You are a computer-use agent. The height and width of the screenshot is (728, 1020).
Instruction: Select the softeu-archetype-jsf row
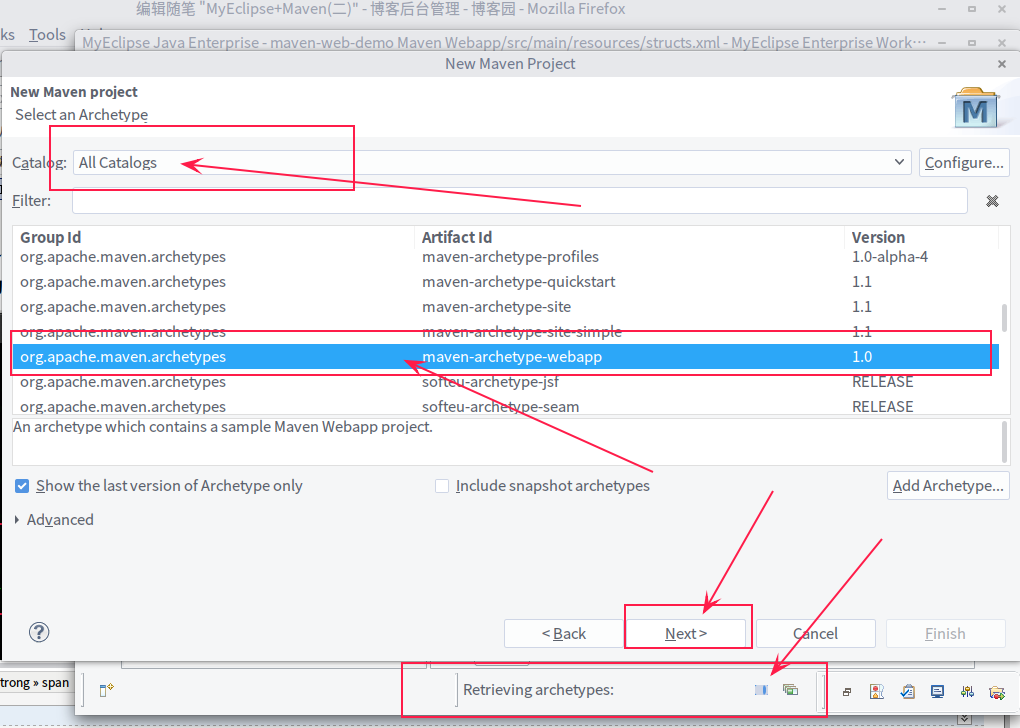pyautogui.click(x=505, y=381)
